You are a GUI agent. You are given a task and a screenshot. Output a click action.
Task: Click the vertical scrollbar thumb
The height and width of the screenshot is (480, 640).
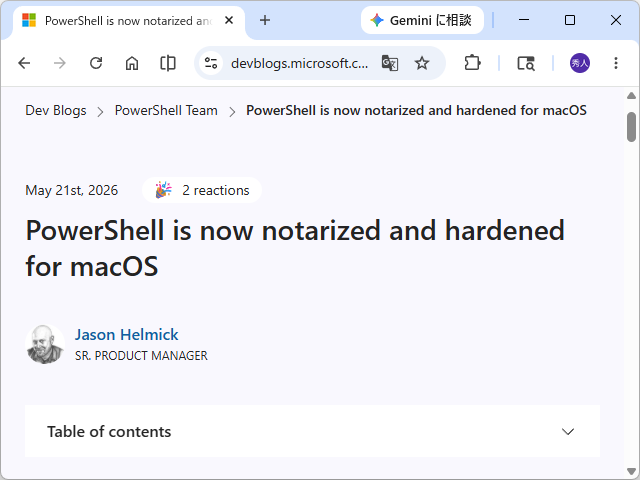click(631, 127)
